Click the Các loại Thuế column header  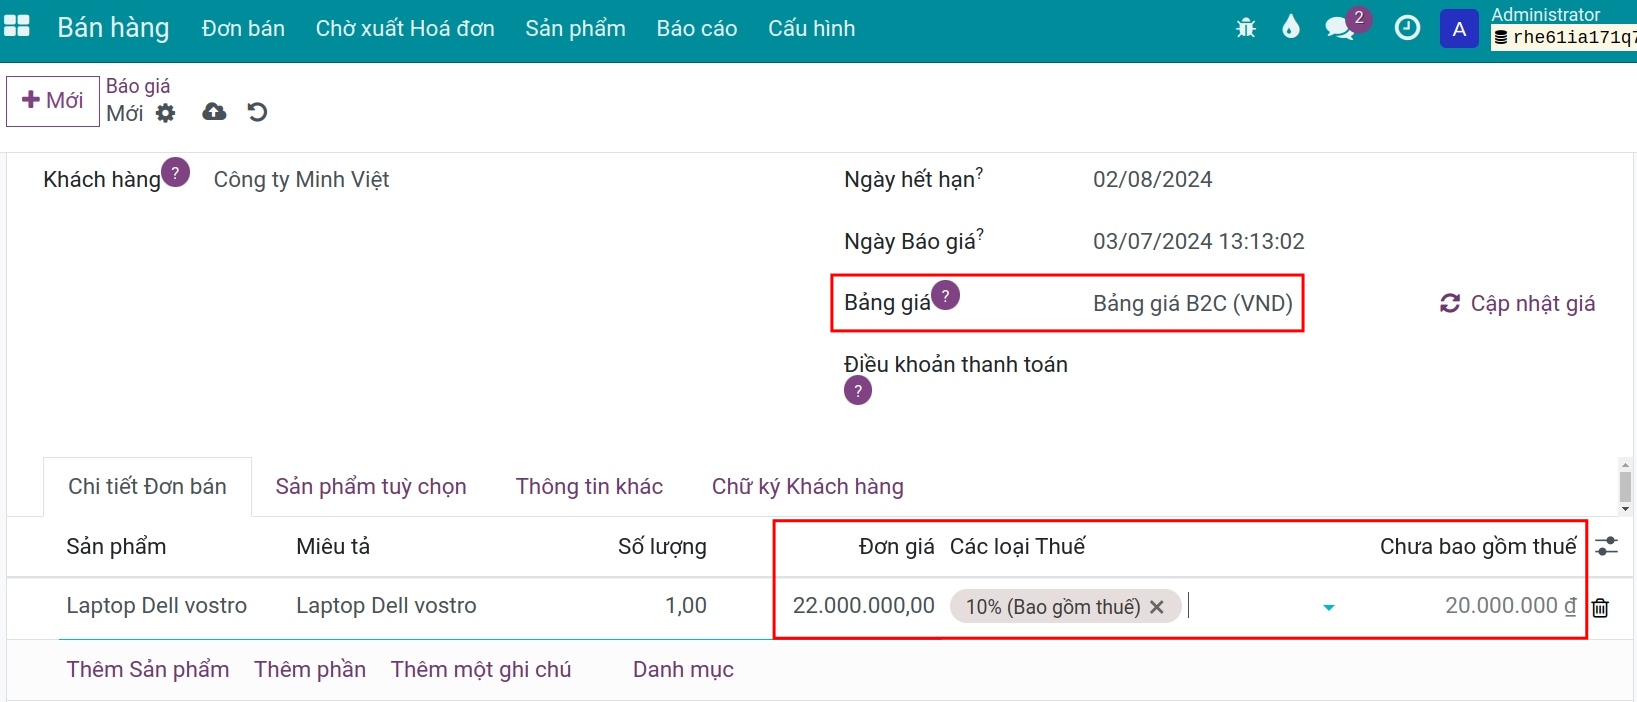1017,547
